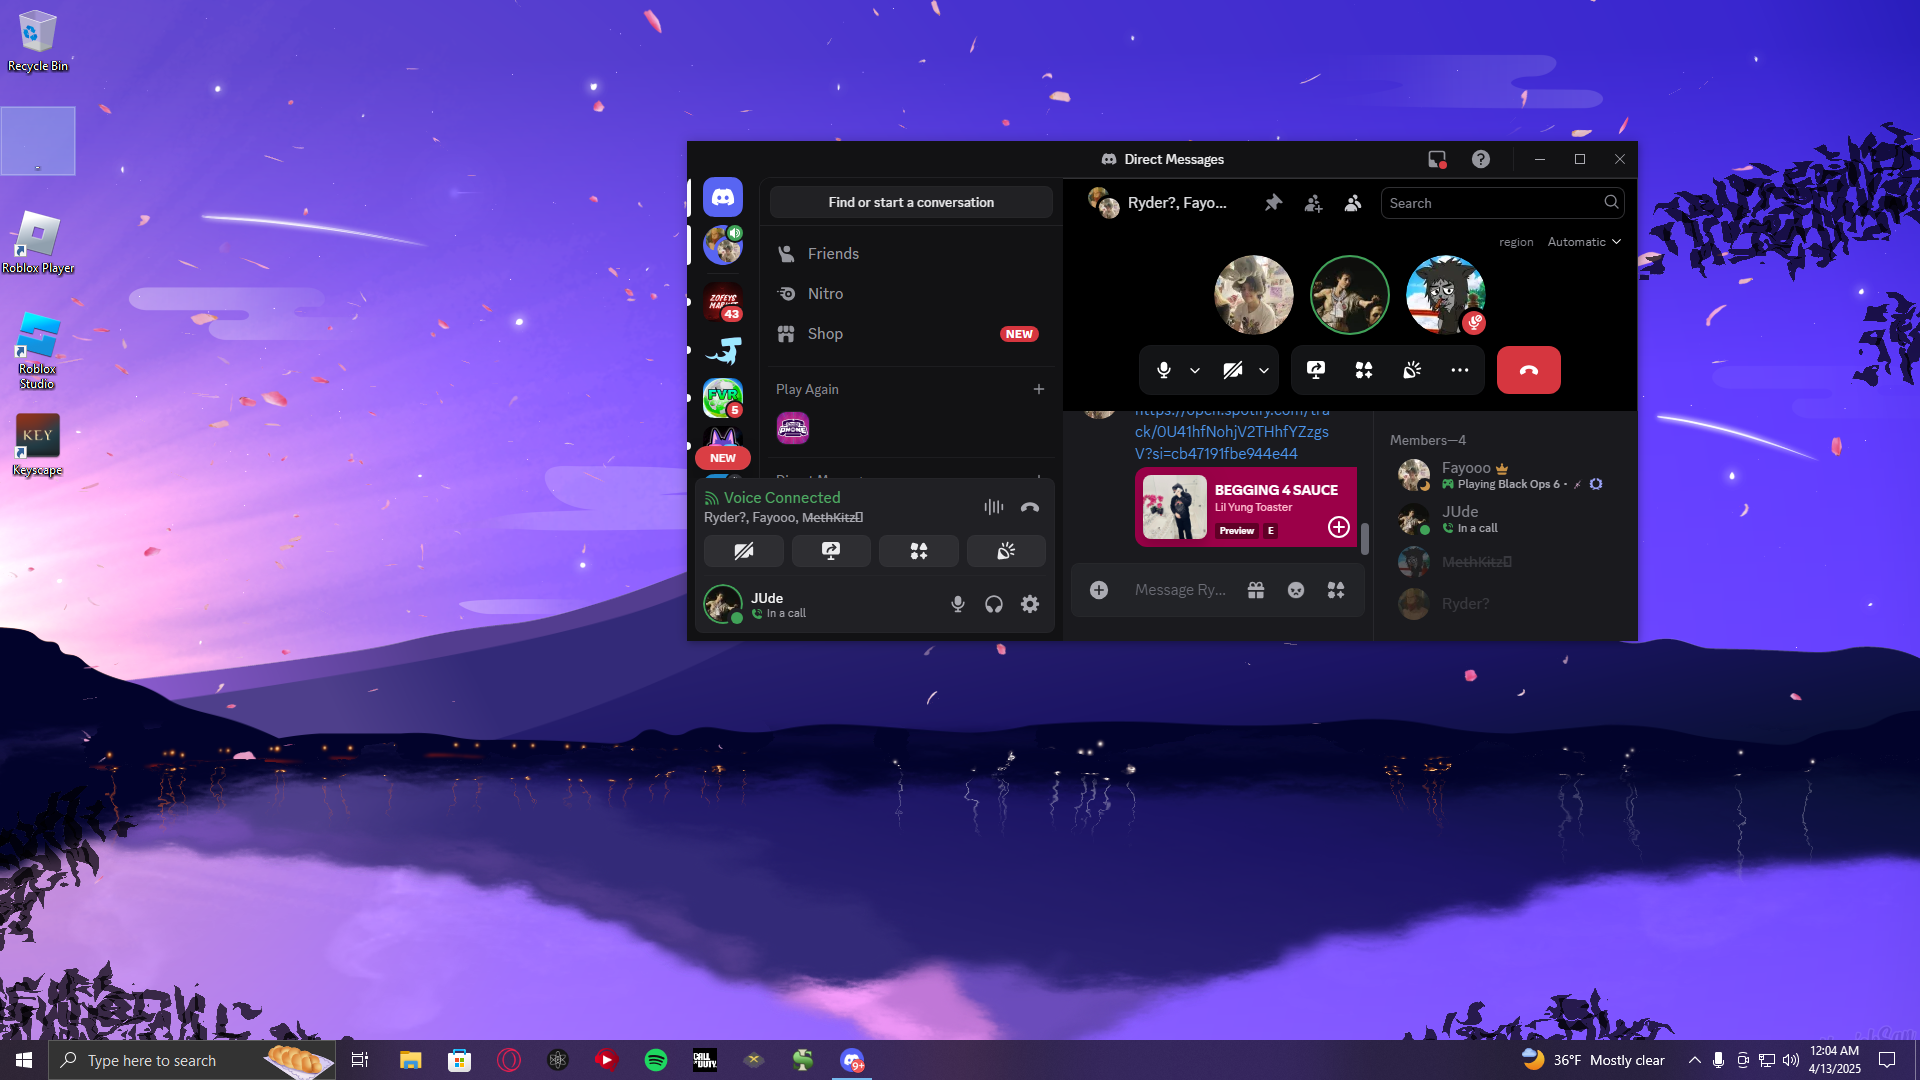Click the Search box in chat header
The width and height of the screenshot is (1920, 1080).
1502,203
